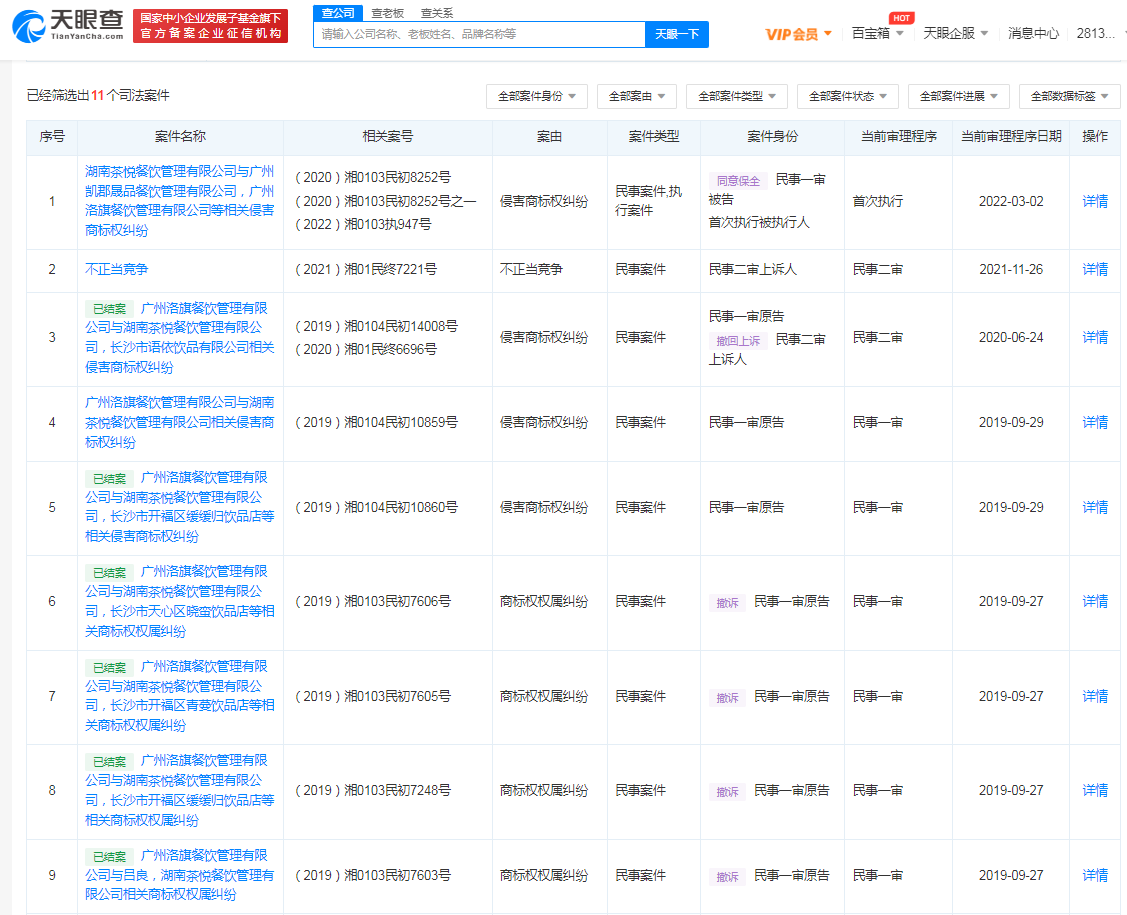Viewport: 1127px width, 915px height.
Task: Switch to the 查关系 search tab
Action: 436,13
